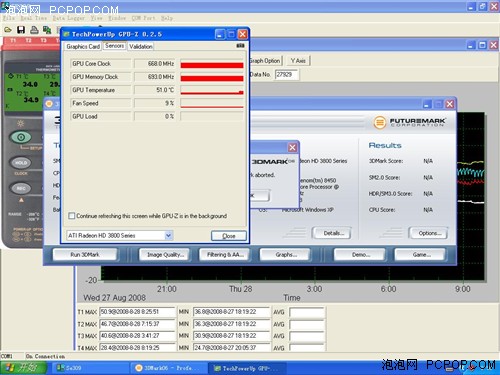
Task: Click the Fan Speed sensor graph
Action: pos(212,103)
